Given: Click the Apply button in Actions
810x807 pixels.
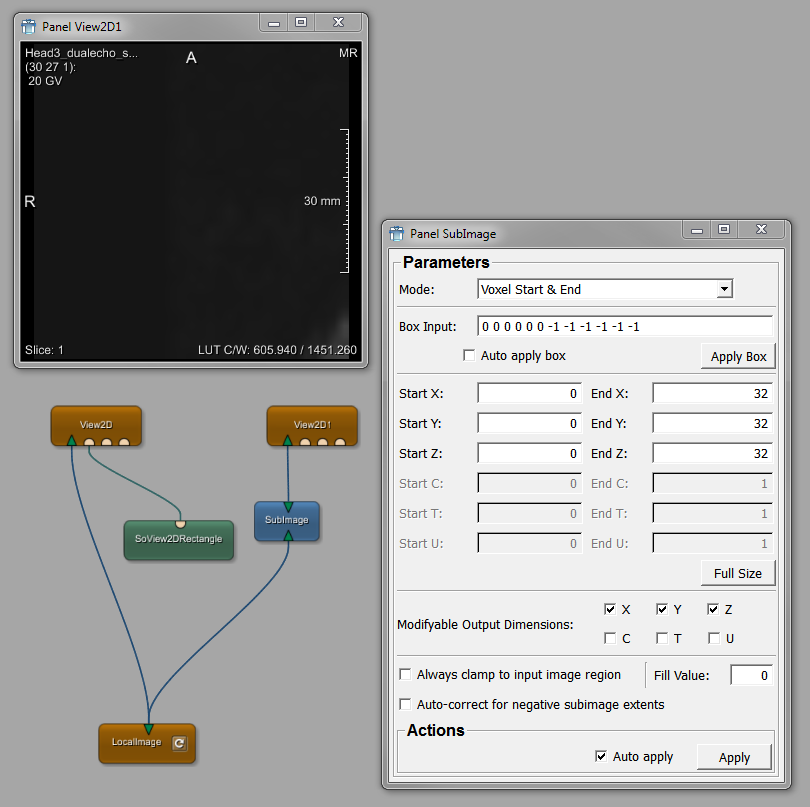Looking at the screenshot, I should (734, 757).
